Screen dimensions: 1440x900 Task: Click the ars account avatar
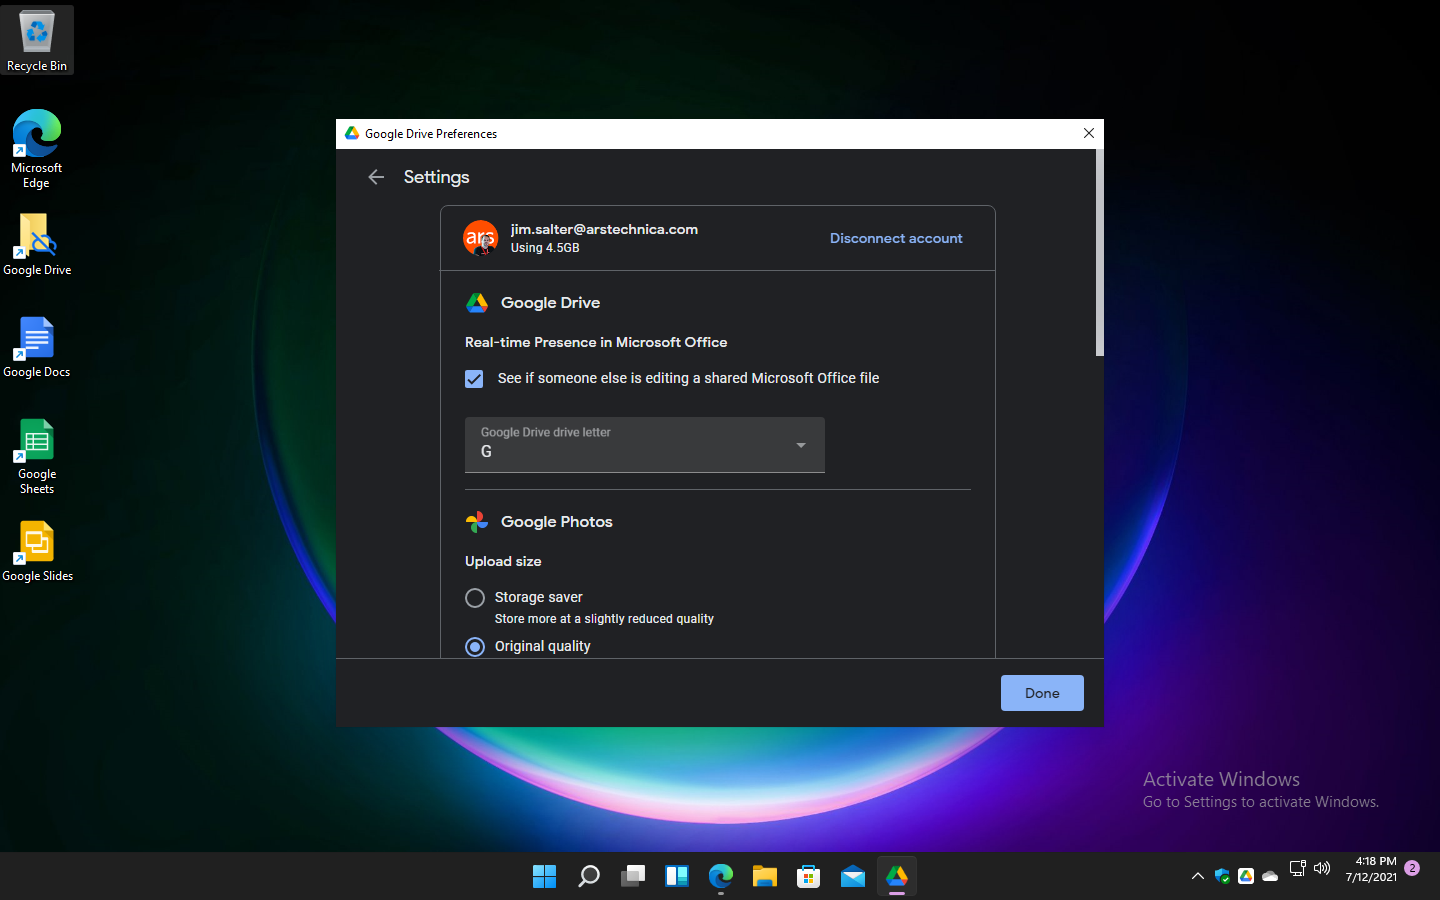(480, 238)
